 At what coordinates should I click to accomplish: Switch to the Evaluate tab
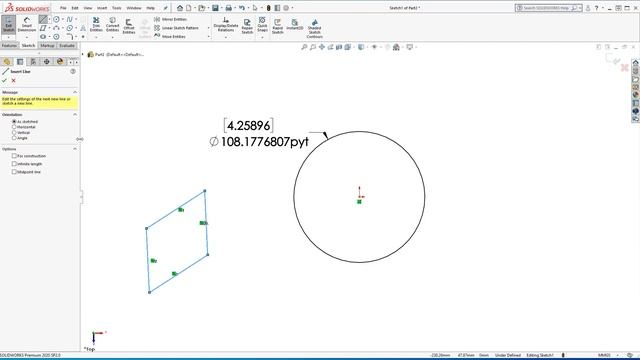tap(67, 46)
